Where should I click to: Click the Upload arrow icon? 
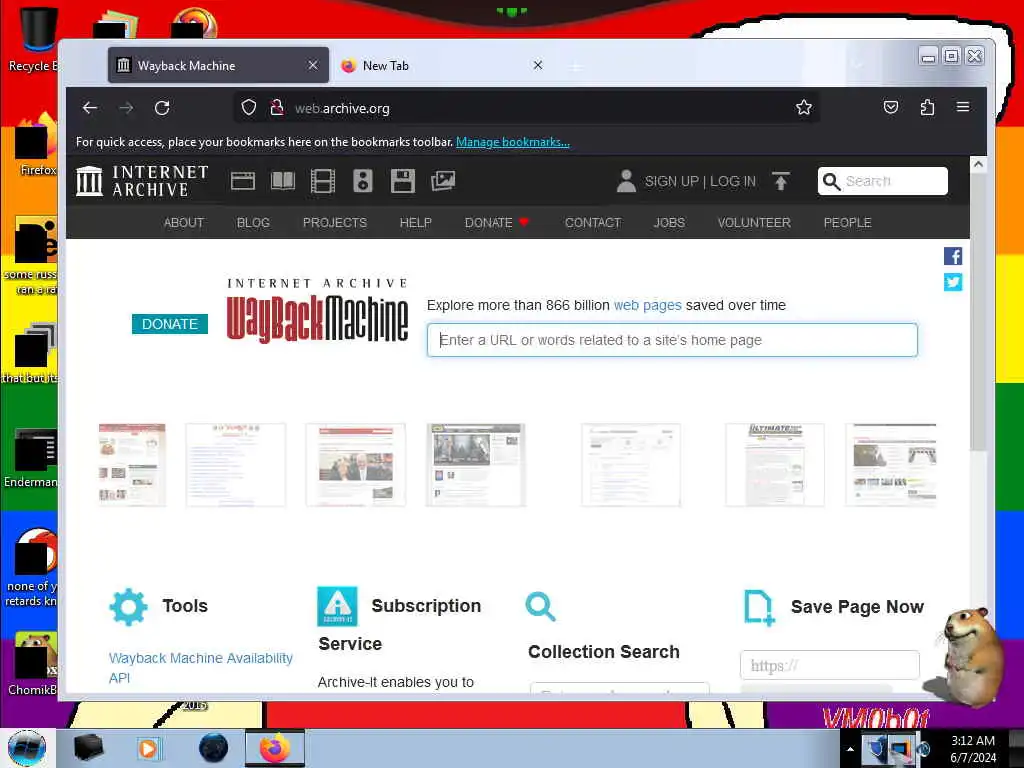point(780,181)
